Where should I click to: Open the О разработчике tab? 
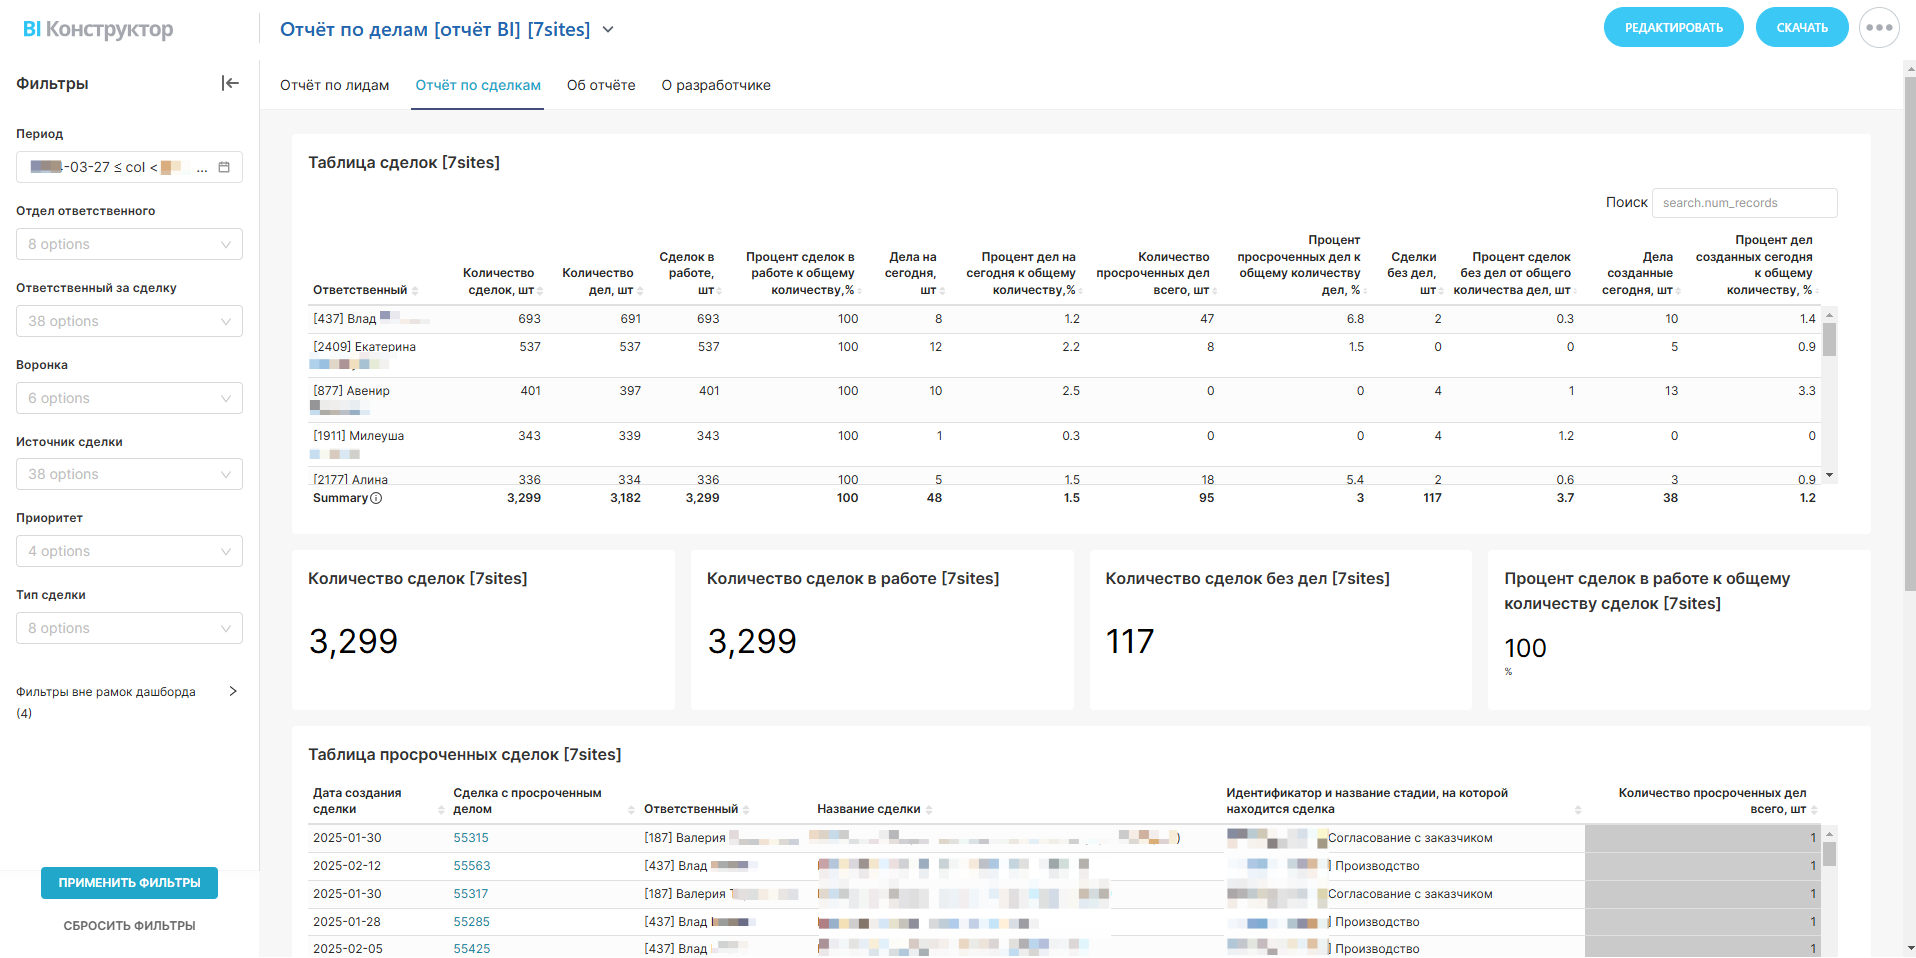[715, 85]
